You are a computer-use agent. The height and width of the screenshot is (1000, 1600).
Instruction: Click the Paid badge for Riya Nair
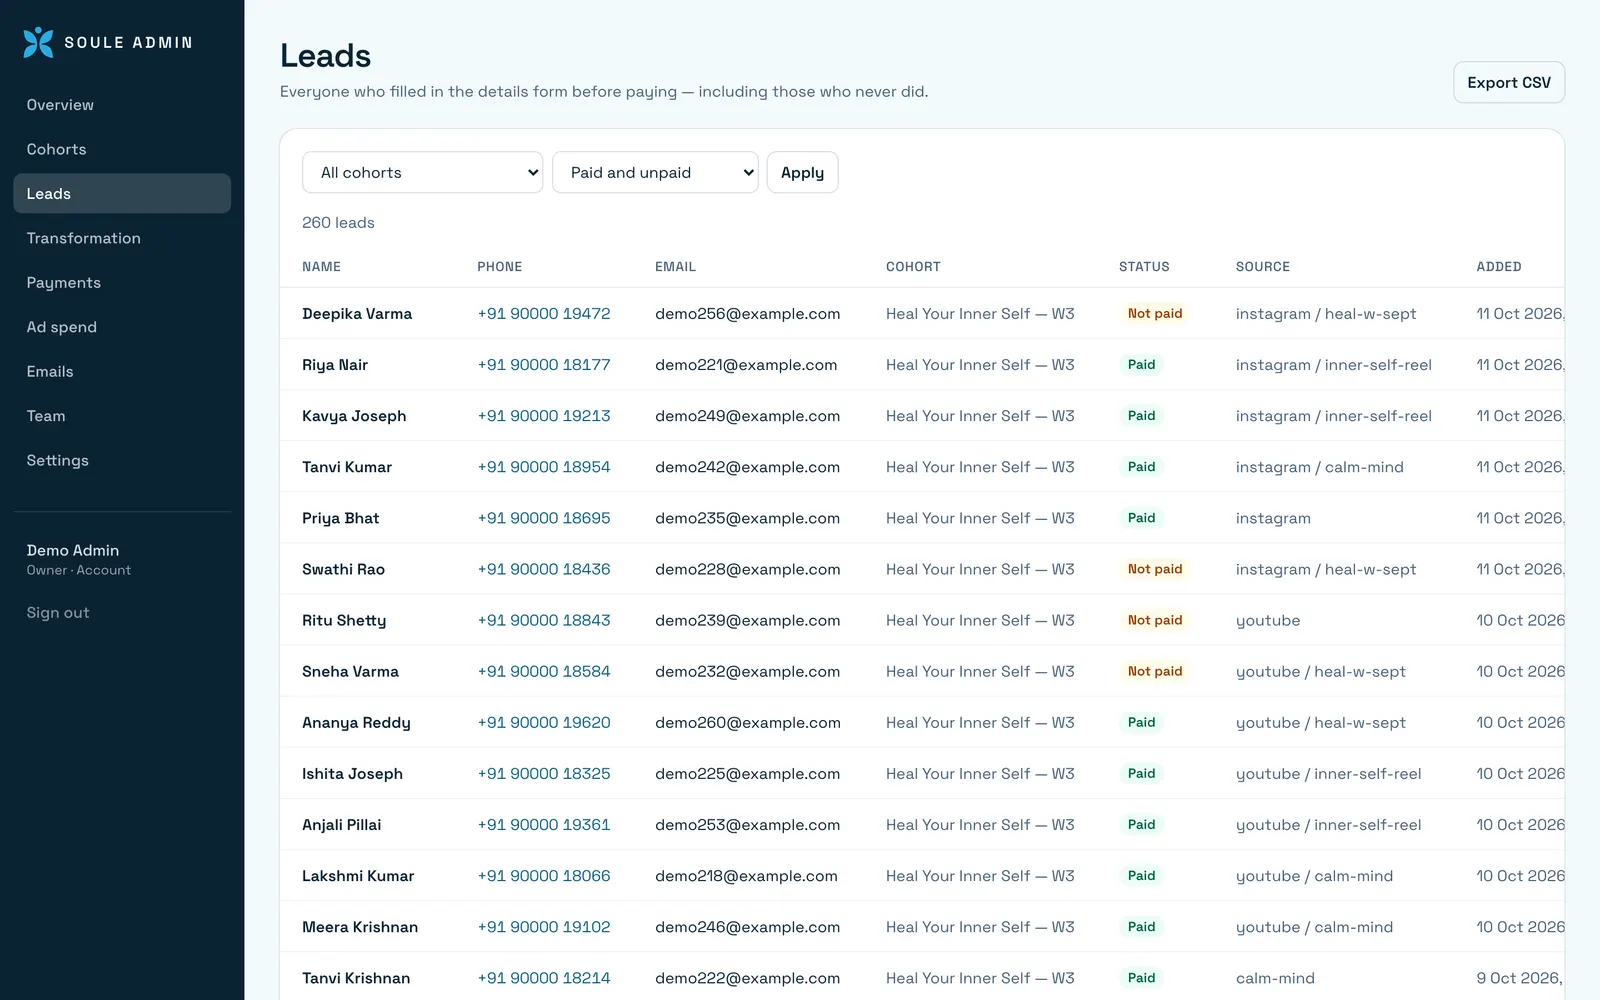point(1141,364)
